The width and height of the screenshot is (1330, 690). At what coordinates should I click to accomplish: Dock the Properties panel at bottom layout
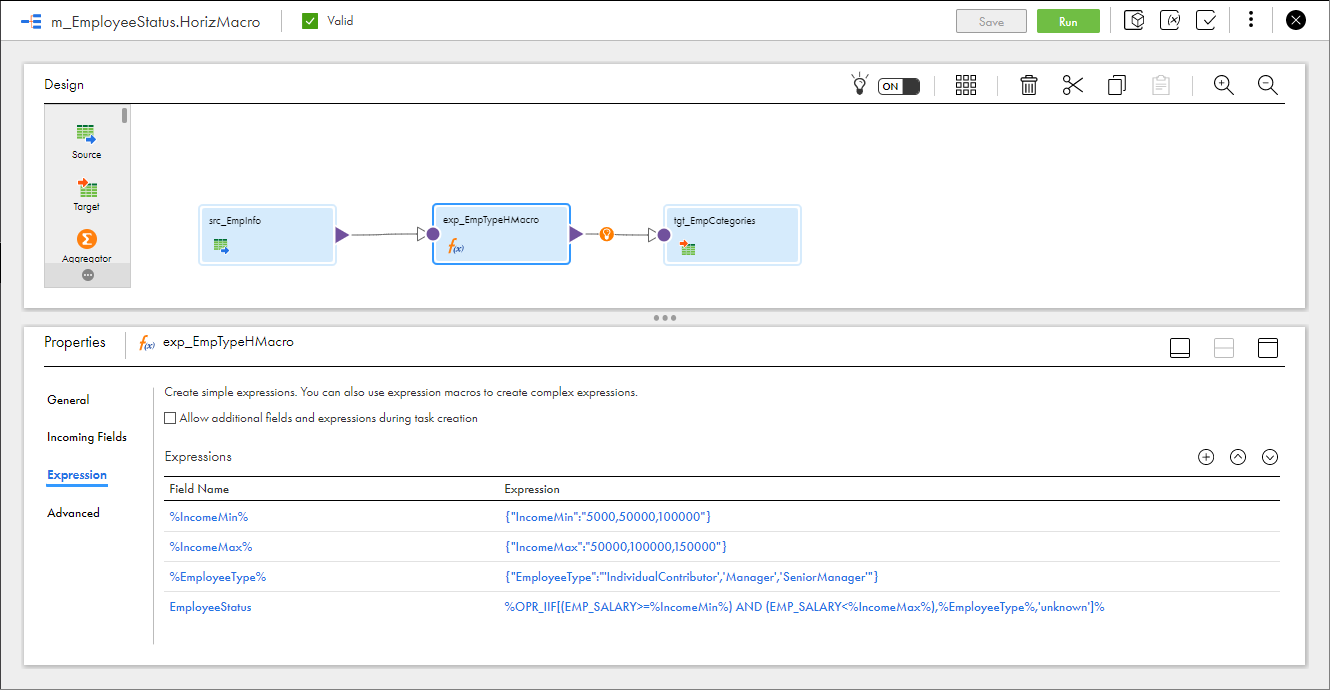pyautogui.click(x=1180, y=348)
